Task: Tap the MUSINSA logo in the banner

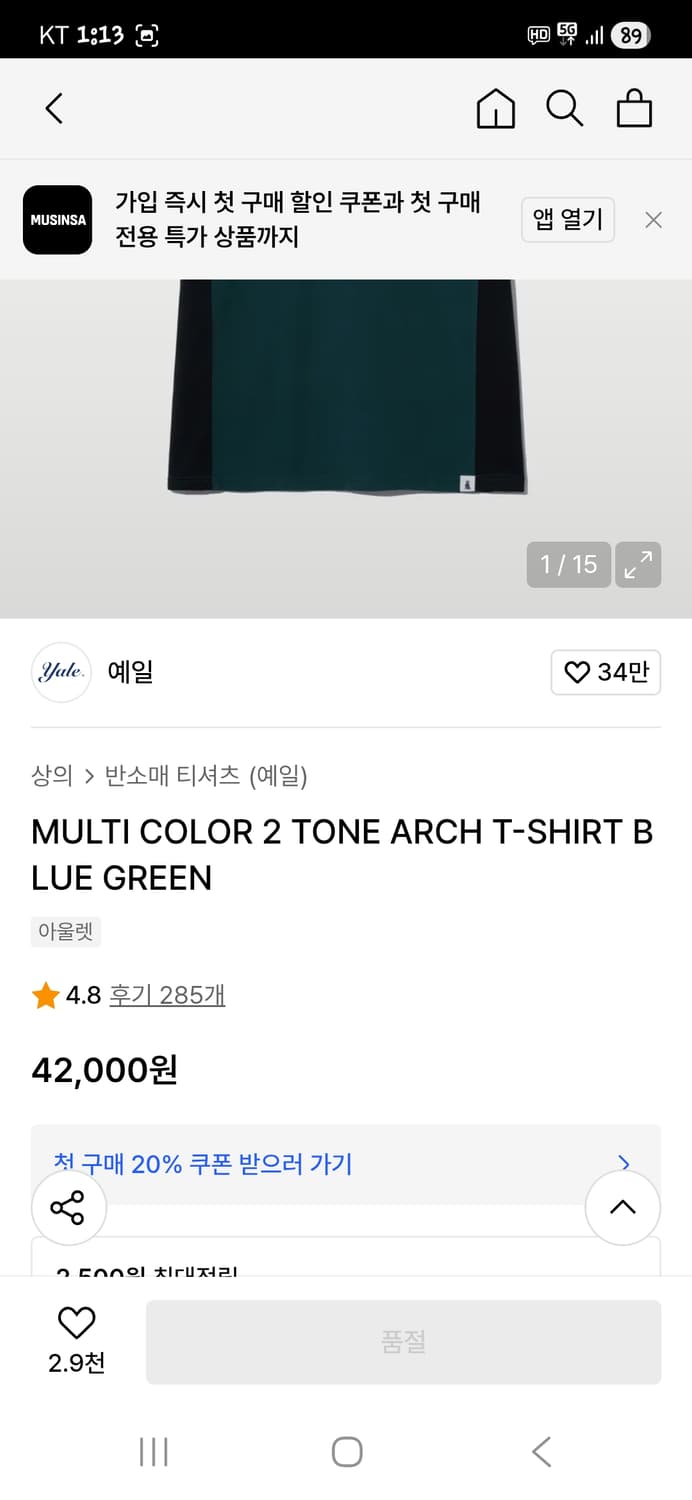Action: pos(57,219)
